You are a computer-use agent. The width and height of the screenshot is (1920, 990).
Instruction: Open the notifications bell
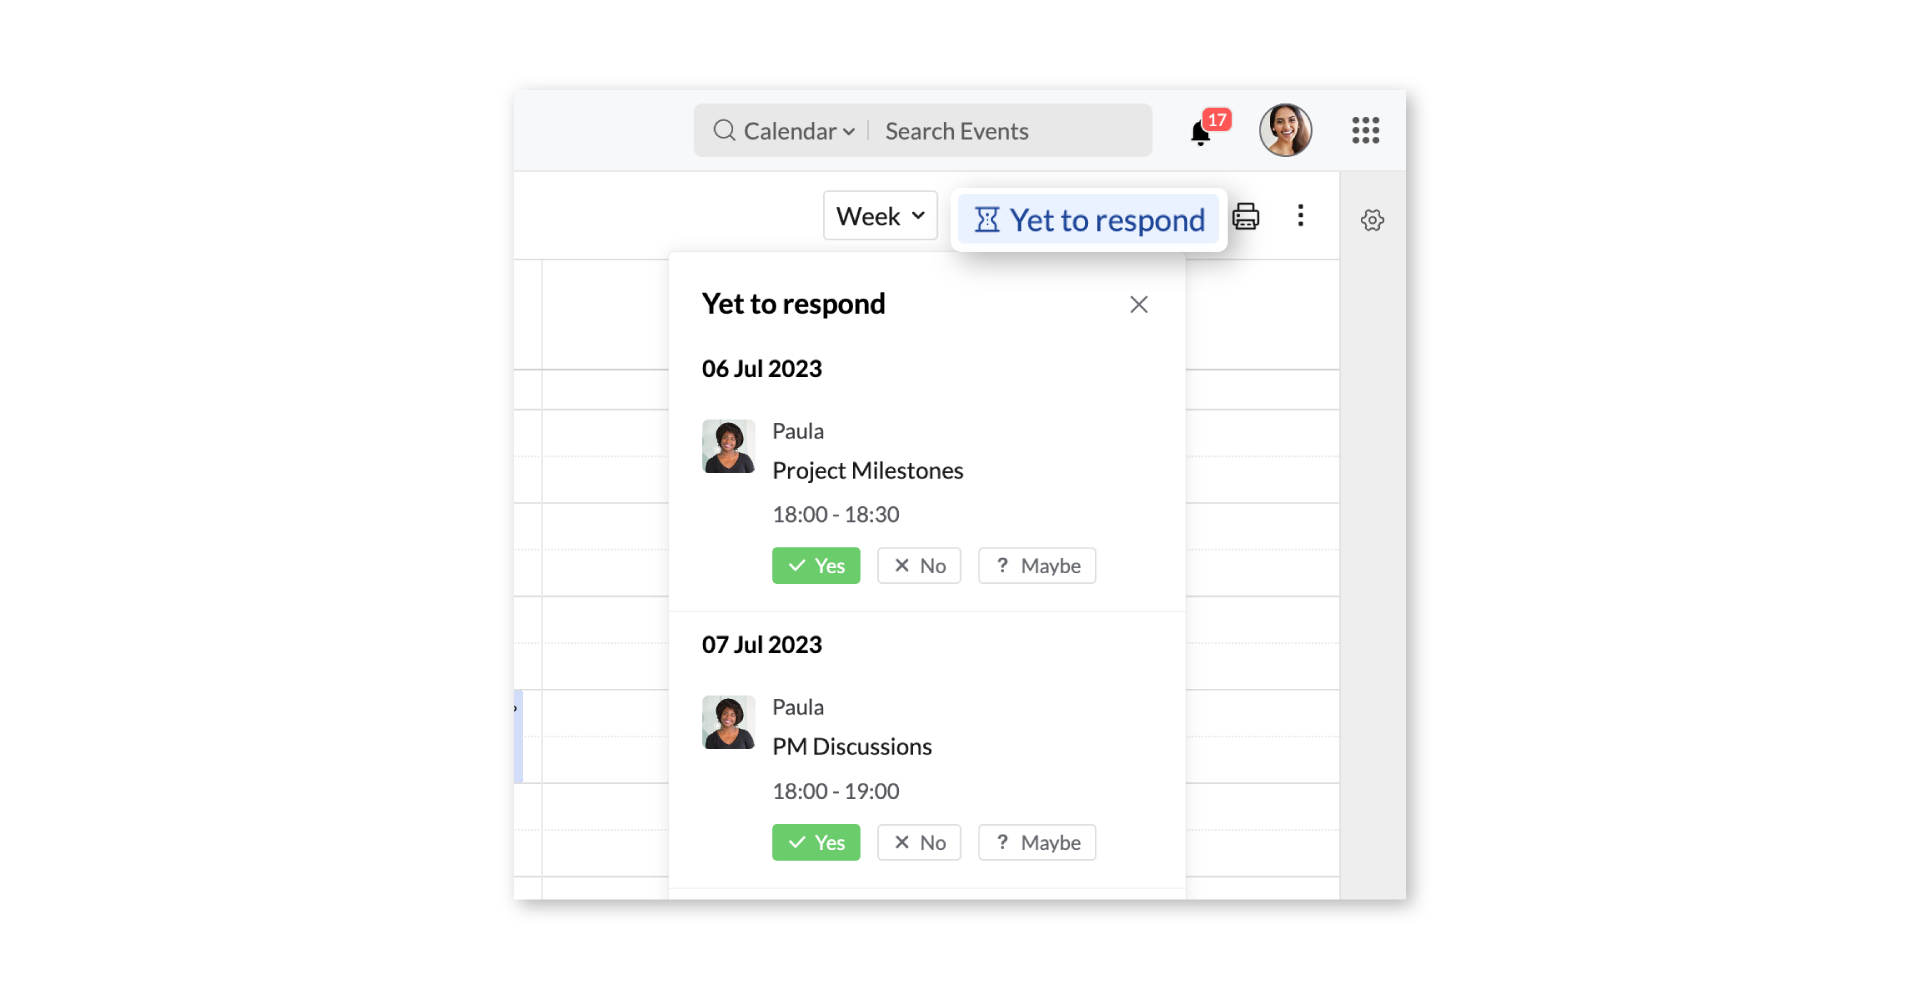[x=1201, y=132]
